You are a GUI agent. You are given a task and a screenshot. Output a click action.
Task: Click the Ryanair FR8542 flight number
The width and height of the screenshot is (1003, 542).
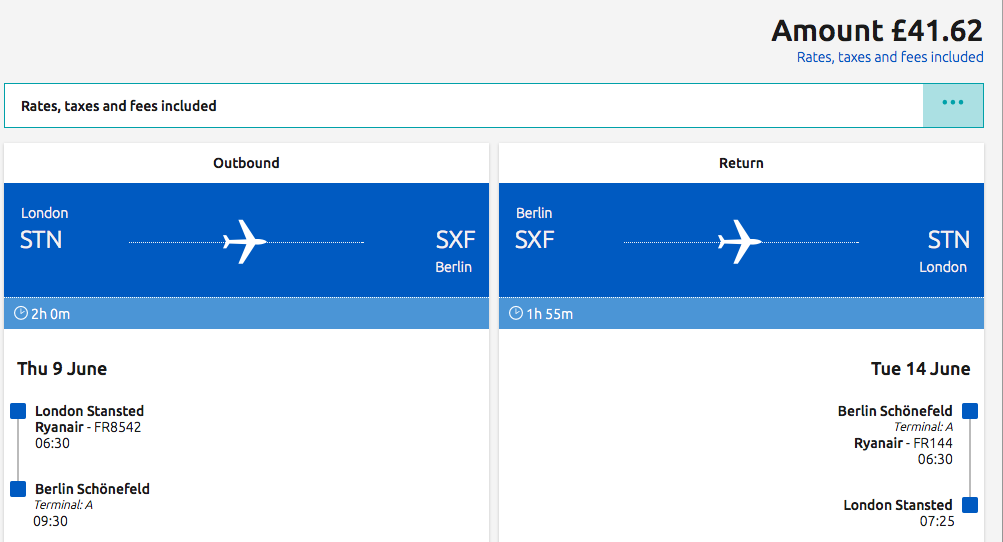(x=118, y=427)
